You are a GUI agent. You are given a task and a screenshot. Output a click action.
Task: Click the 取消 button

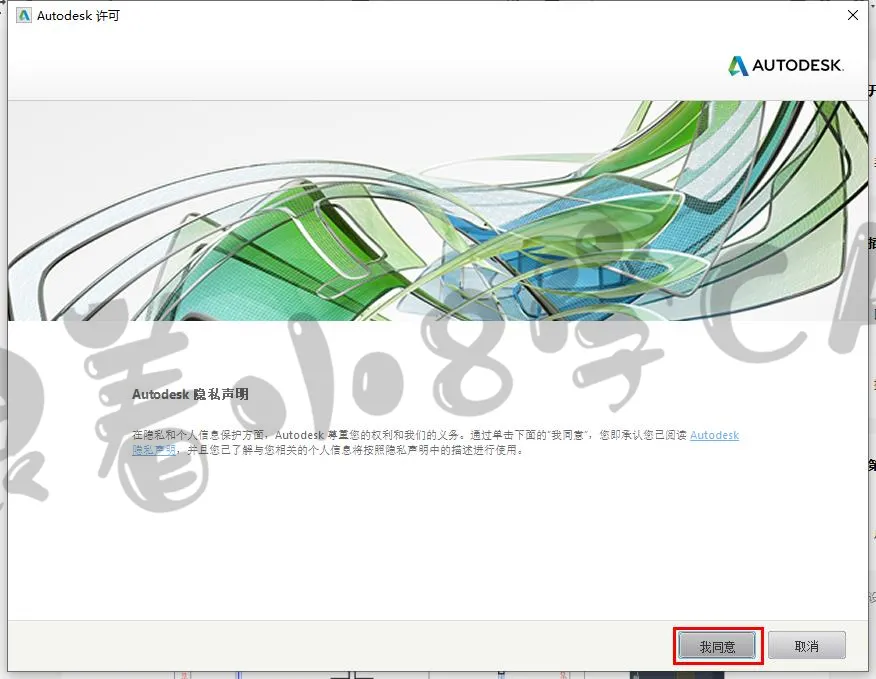[x=806, y=646]
